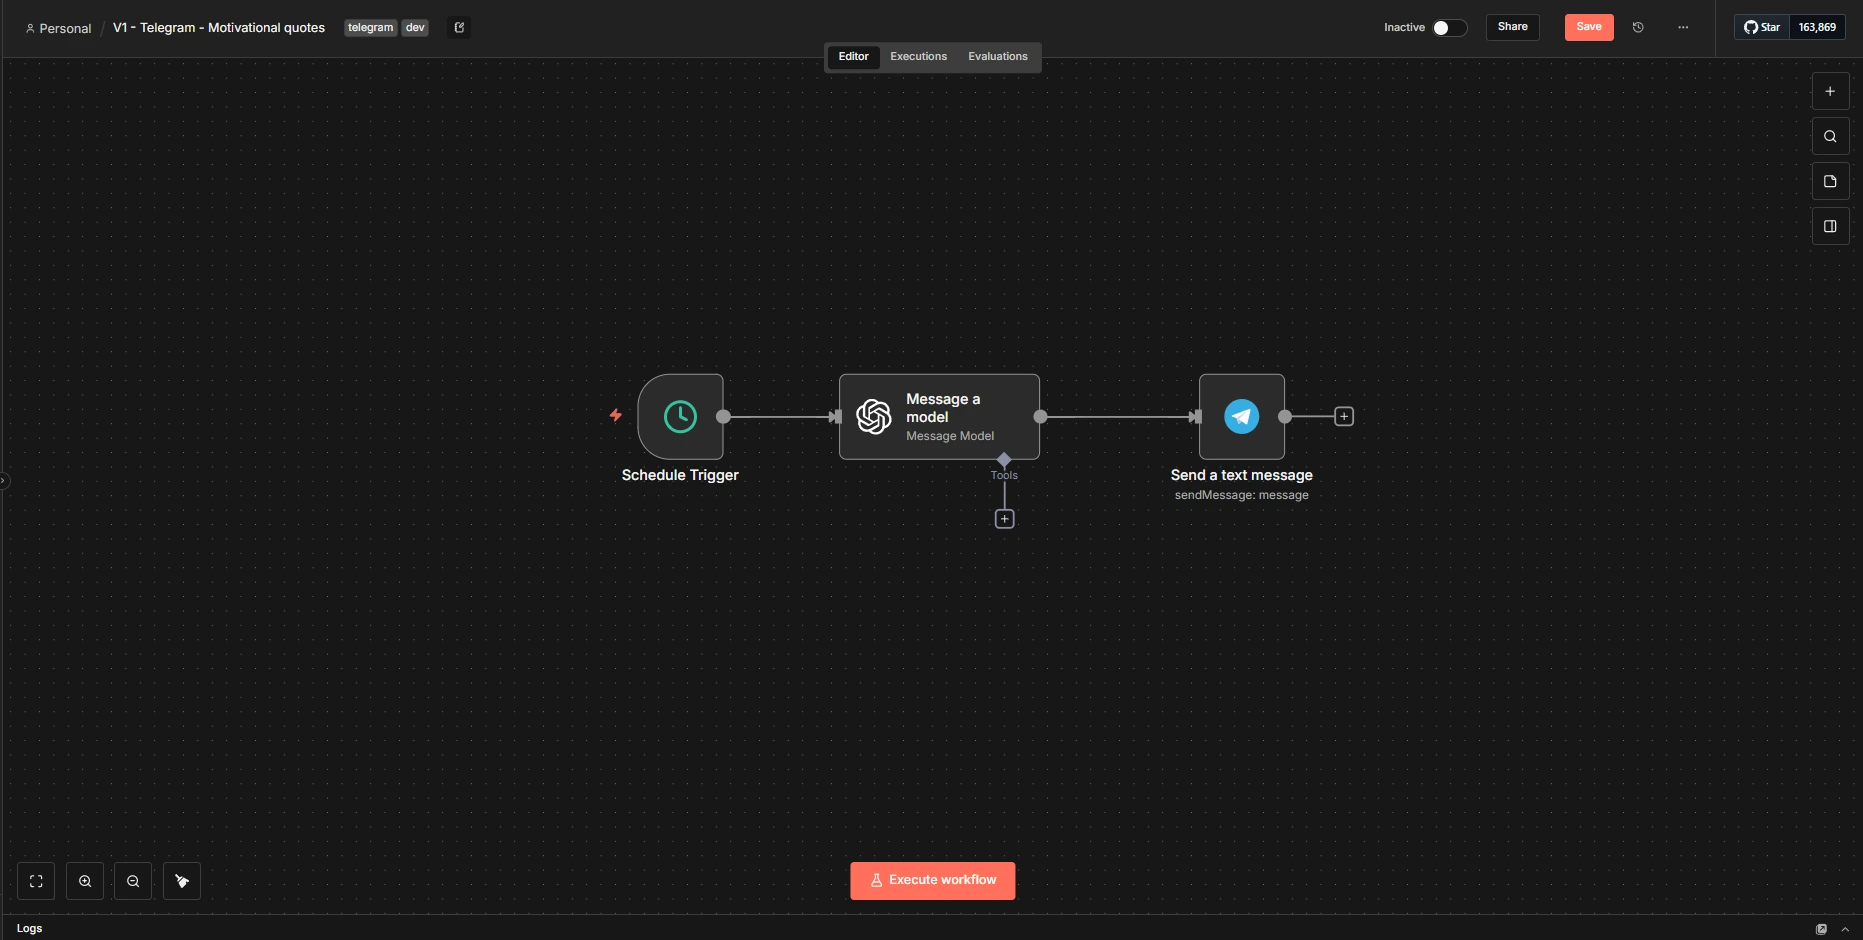
Task: Switch to the Evaluations tab
Action: (997, 57)
